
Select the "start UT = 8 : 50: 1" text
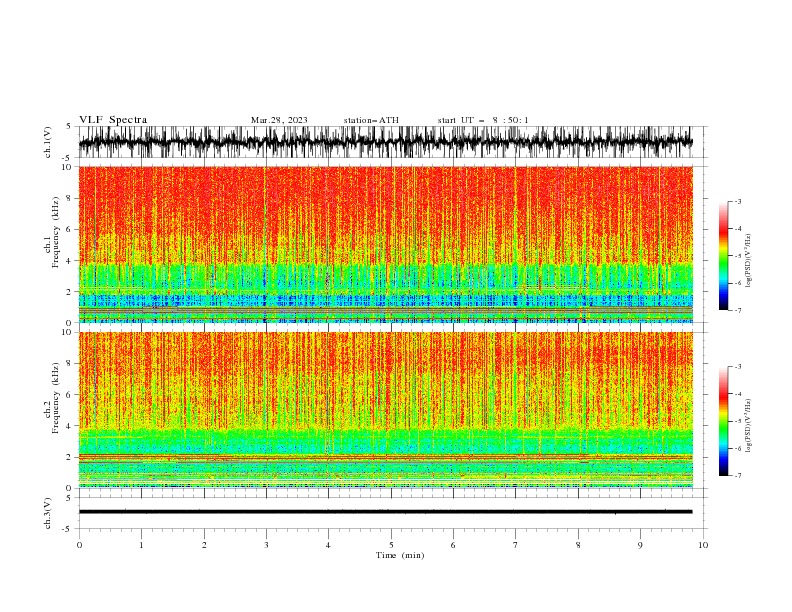483,120
